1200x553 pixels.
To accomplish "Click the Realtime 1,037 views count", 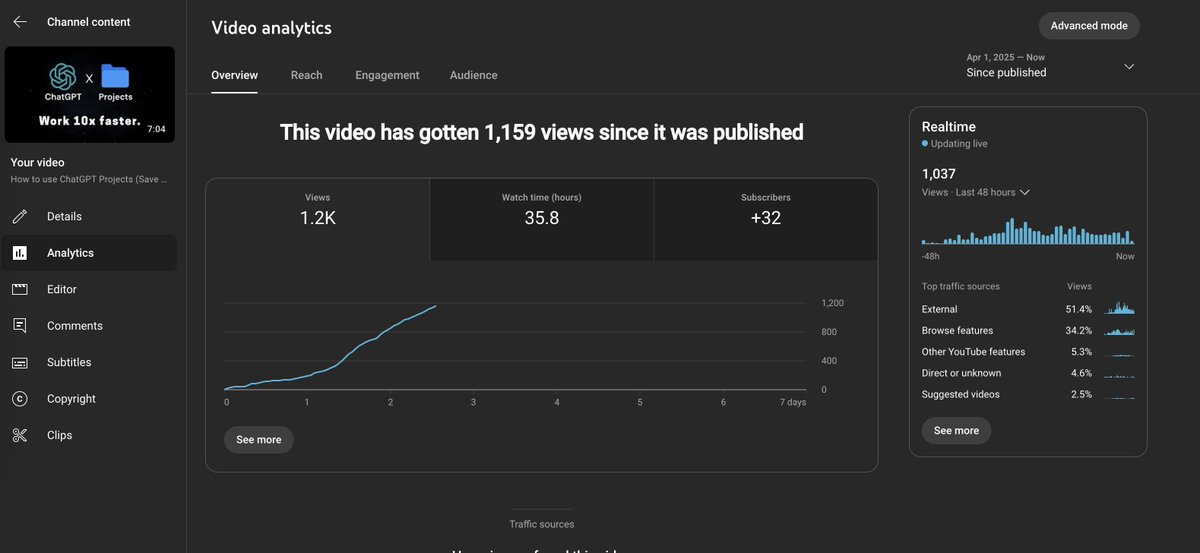I will tap(939, 173).
